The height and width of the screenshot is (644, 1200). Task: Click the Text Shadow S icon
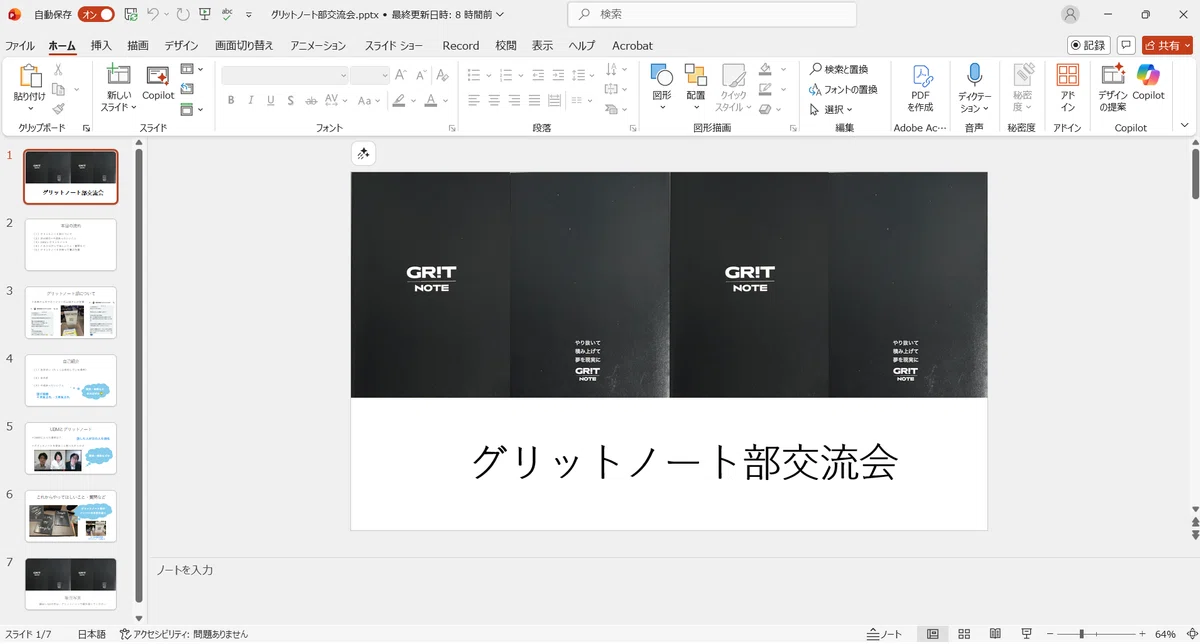290,100
